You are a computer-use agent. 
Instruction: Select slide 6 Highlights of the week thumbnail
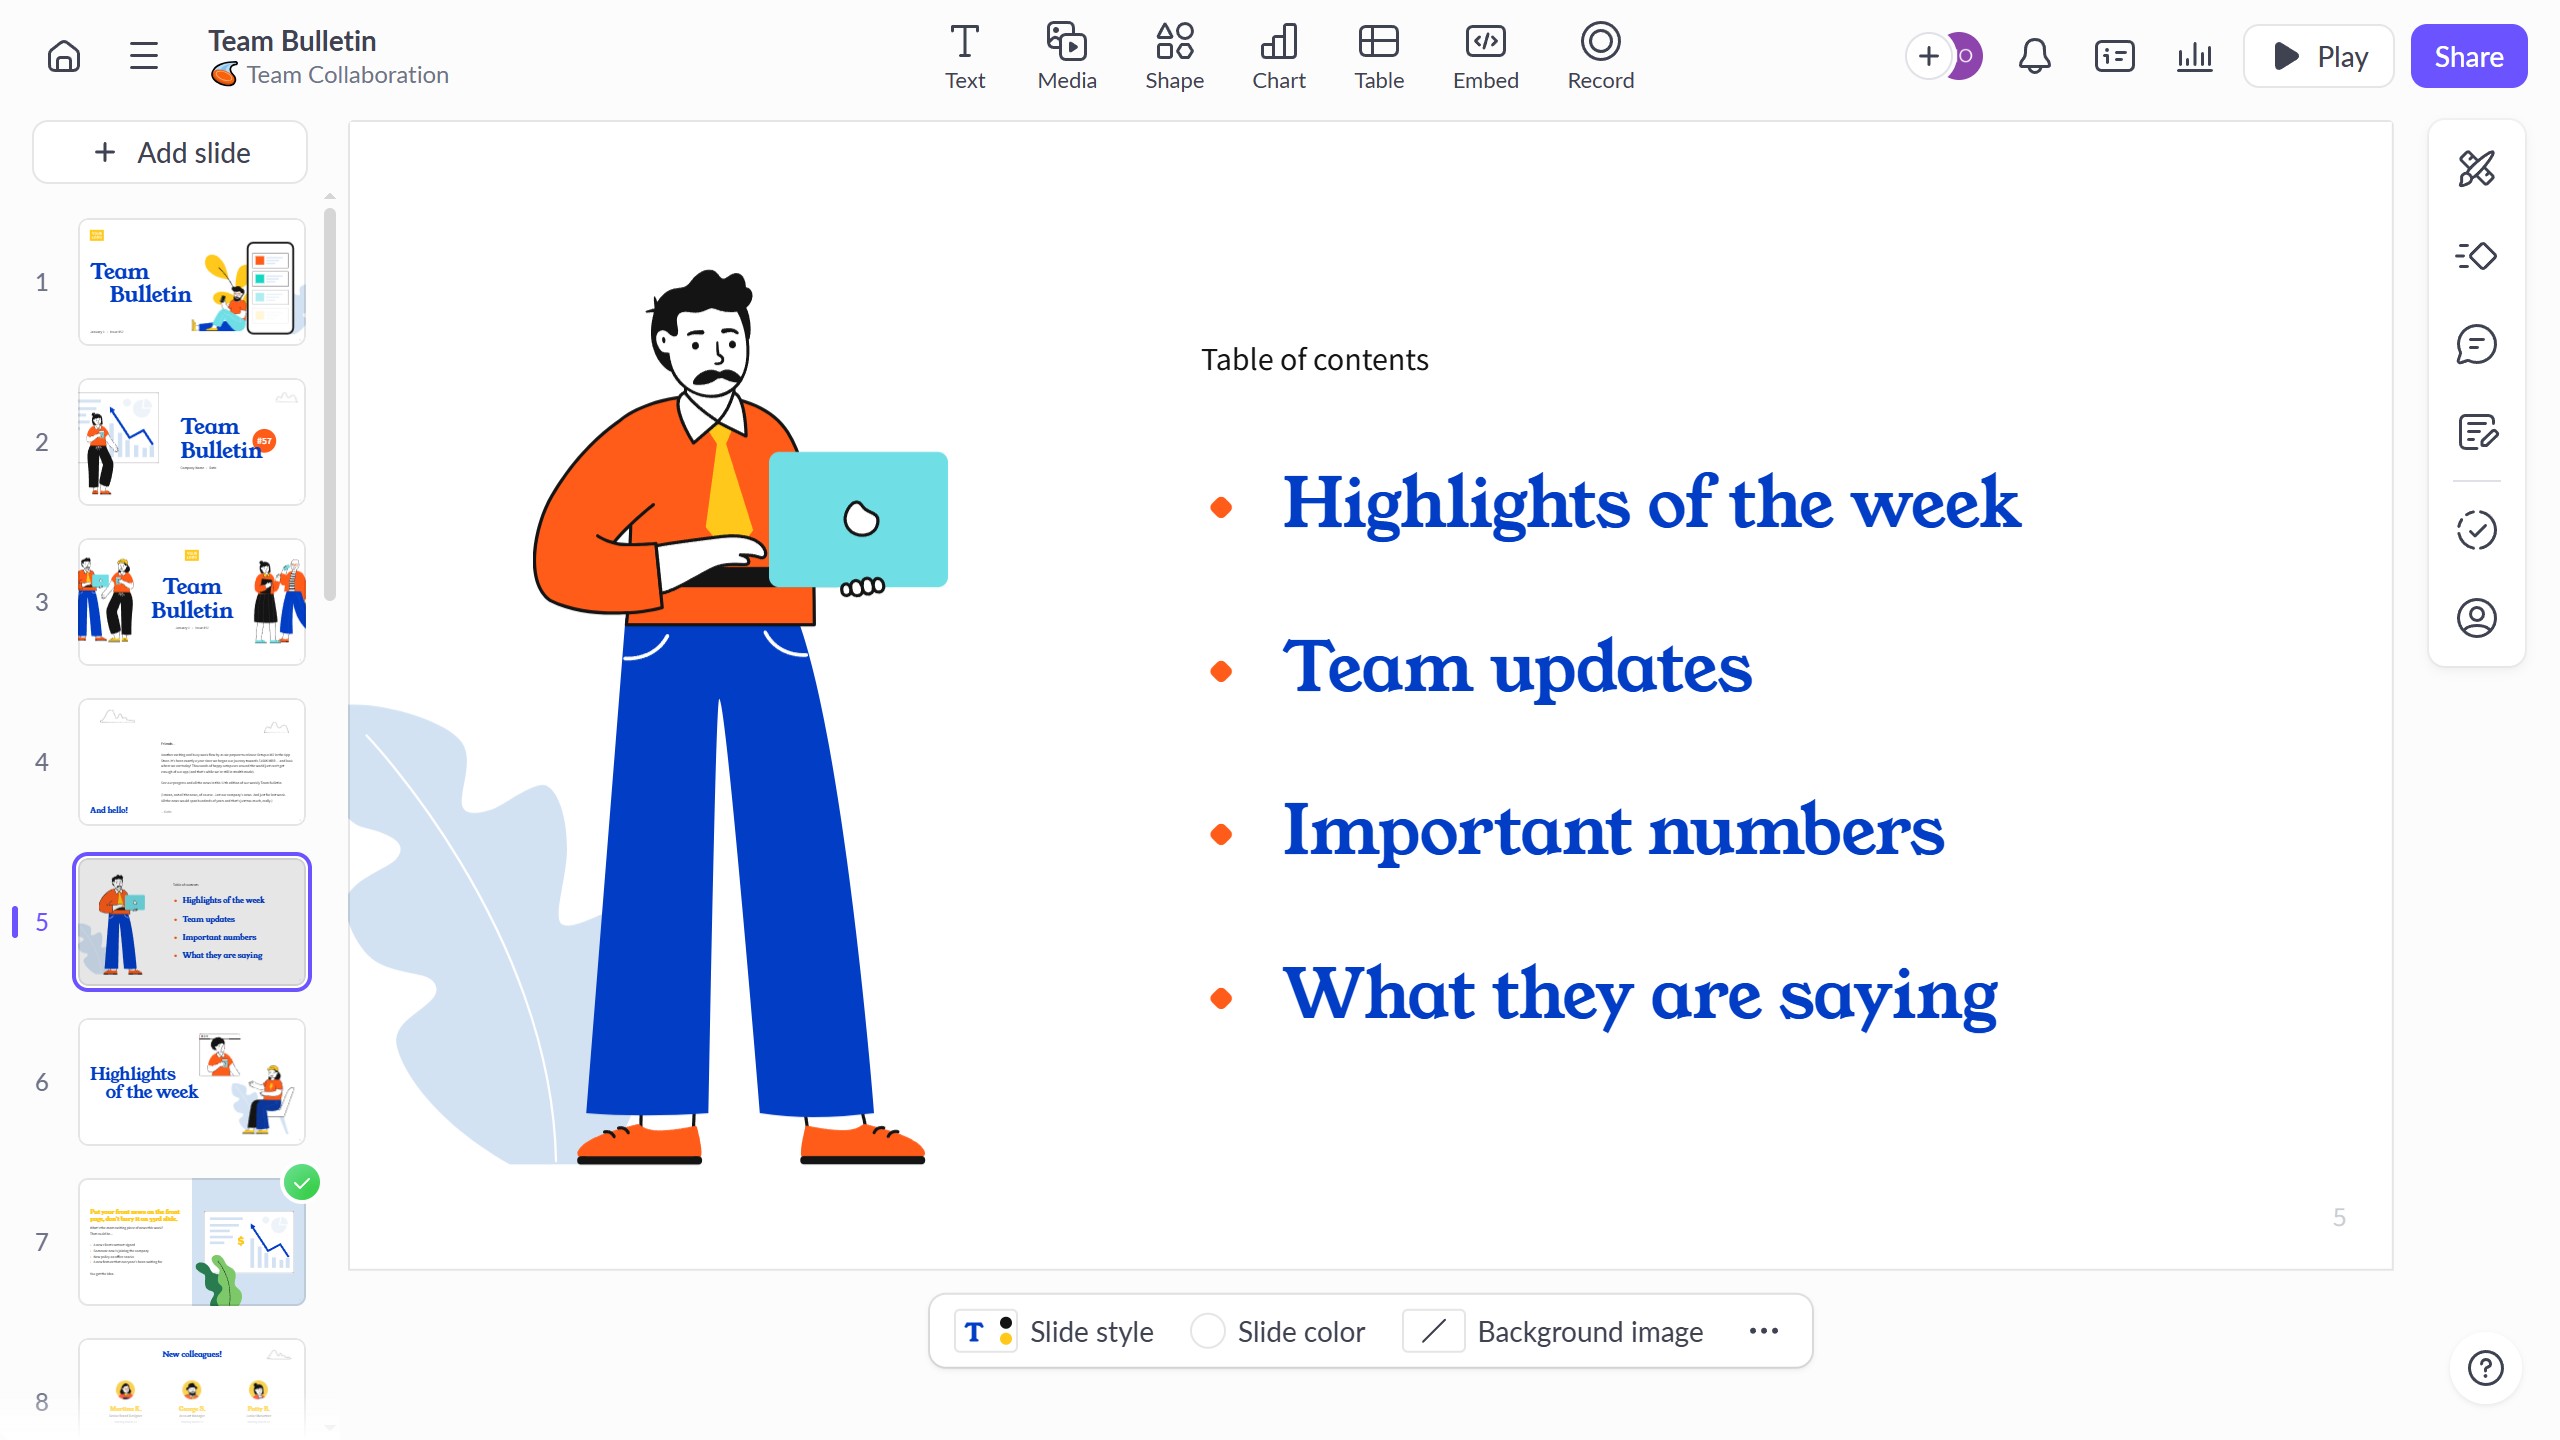click(x=192, y=1082)
